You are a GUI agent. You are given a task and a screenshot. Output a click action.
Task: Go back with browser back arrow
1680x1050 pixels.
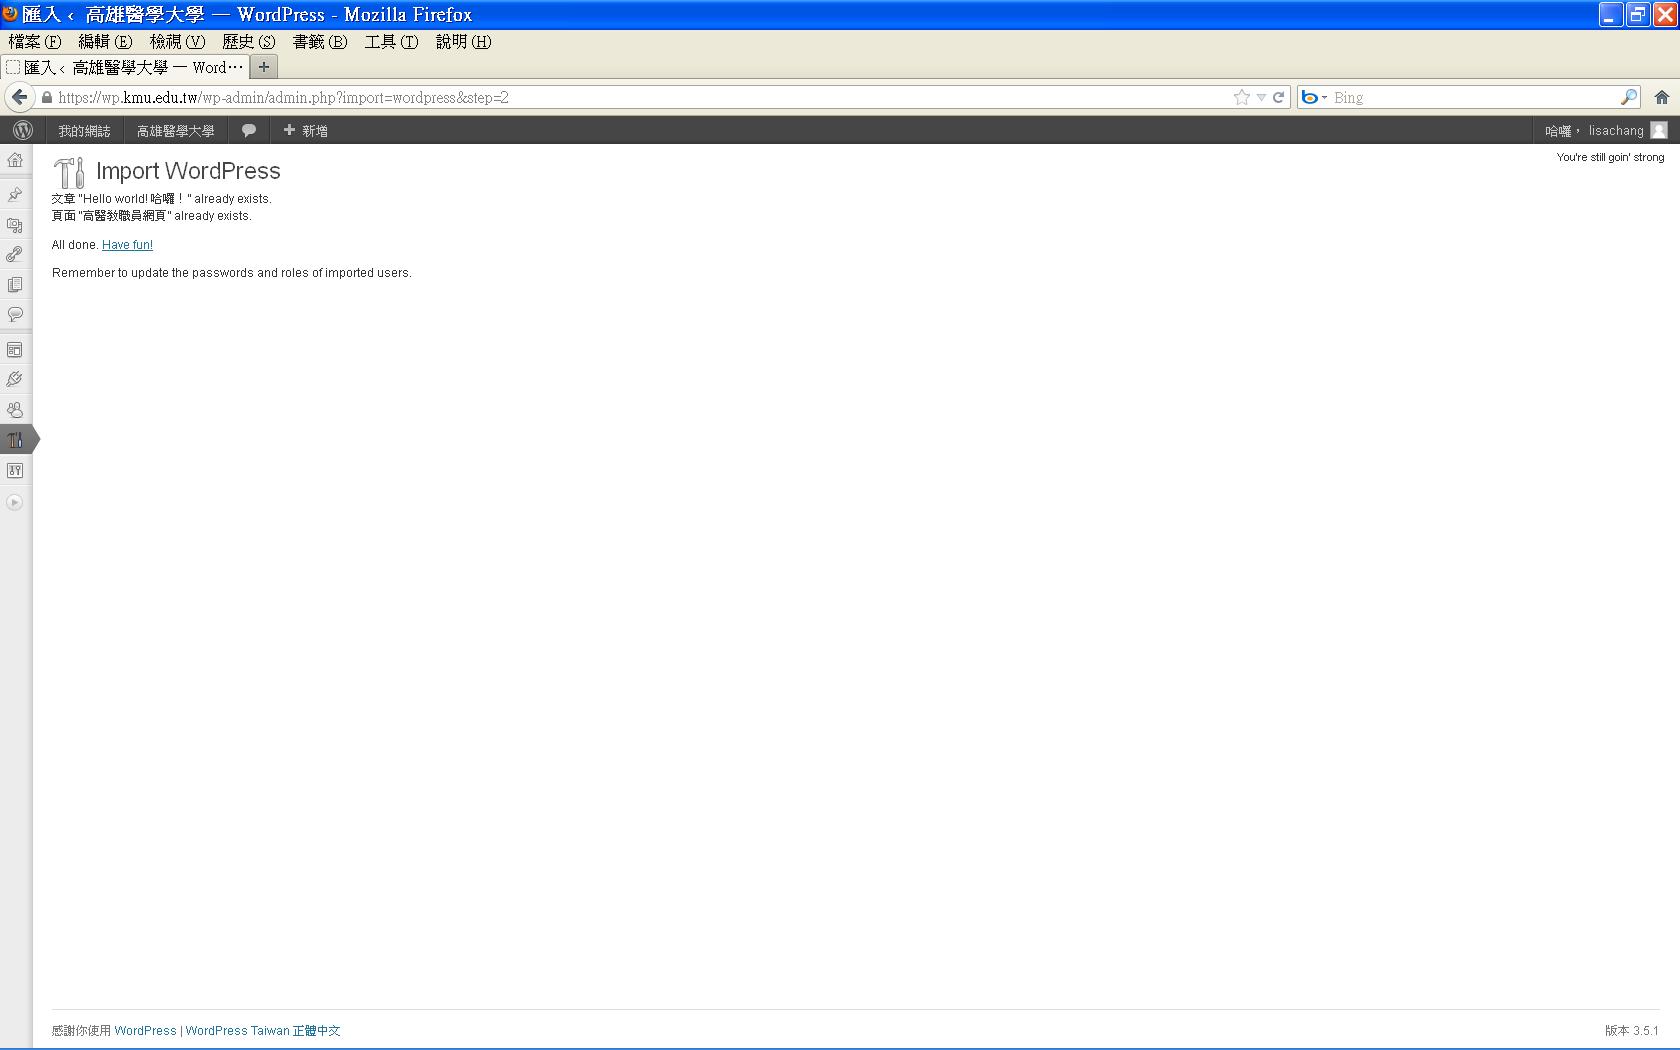click(x=19, y=97)
